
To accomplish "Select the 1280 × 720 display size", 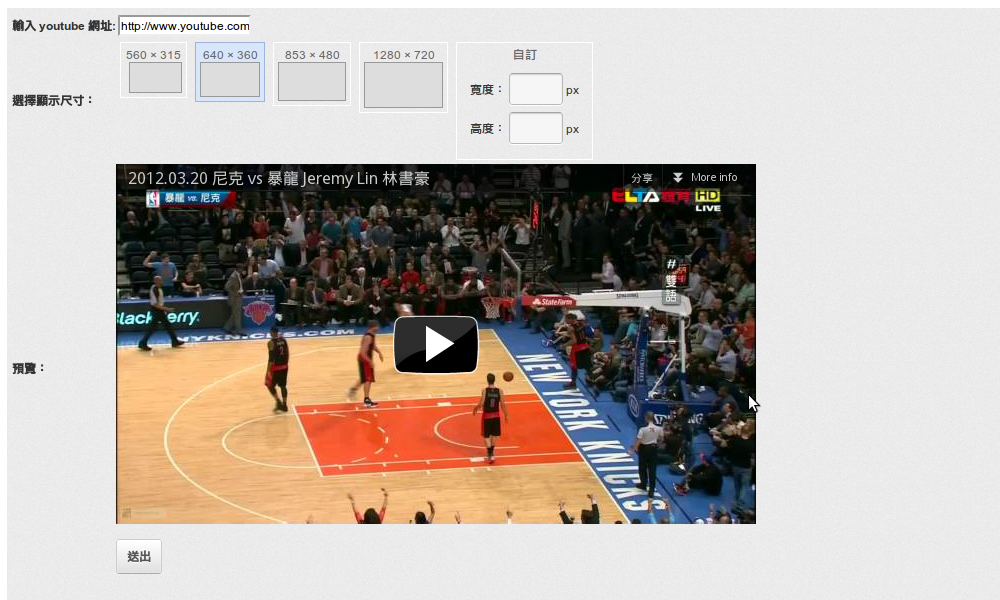I will click(404, 77).
